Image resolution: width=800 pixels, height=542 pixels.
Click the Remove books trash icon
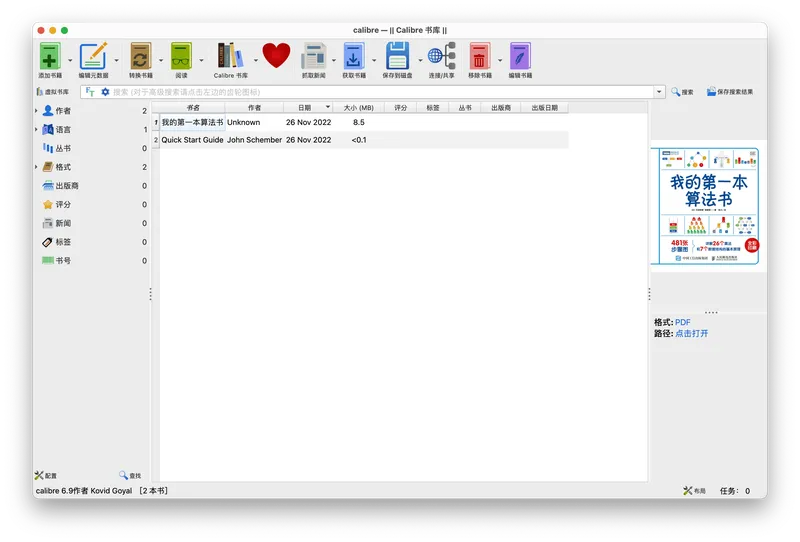479,56
